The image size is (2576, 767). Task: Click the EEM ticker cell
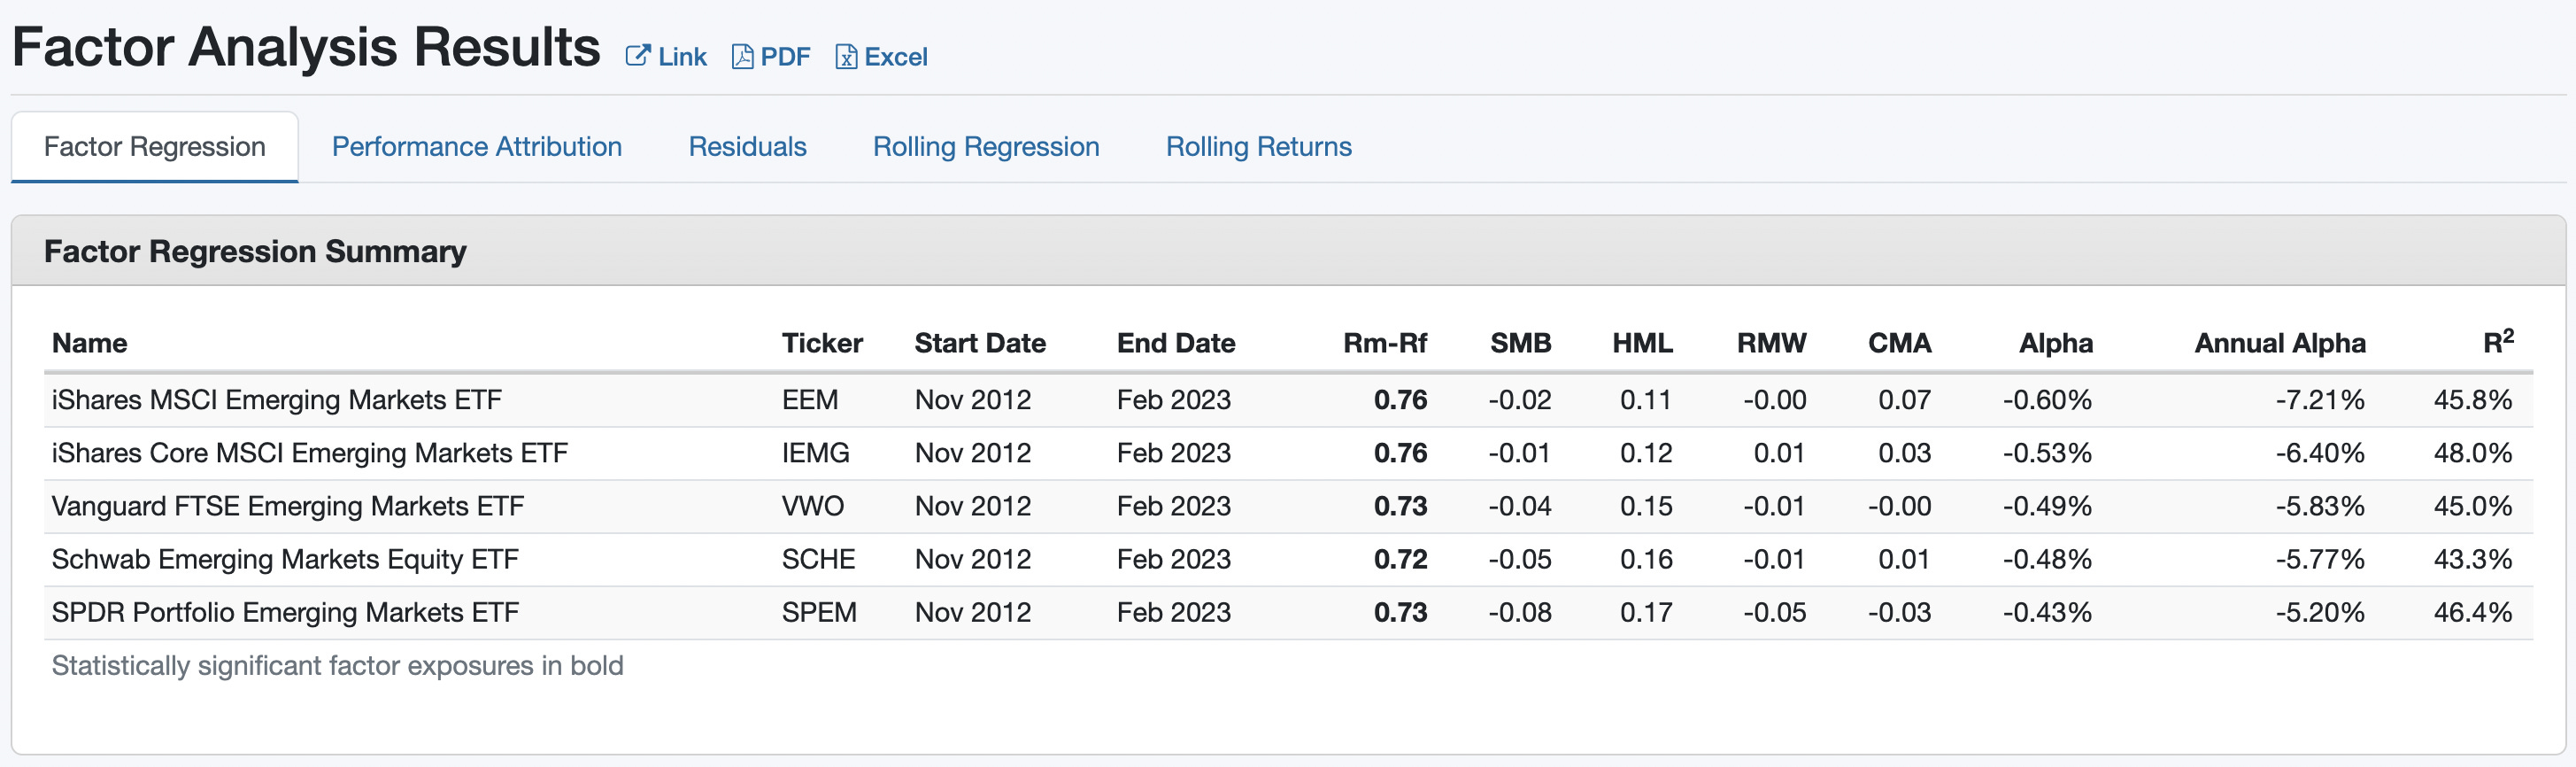click(x=810, y=400)
